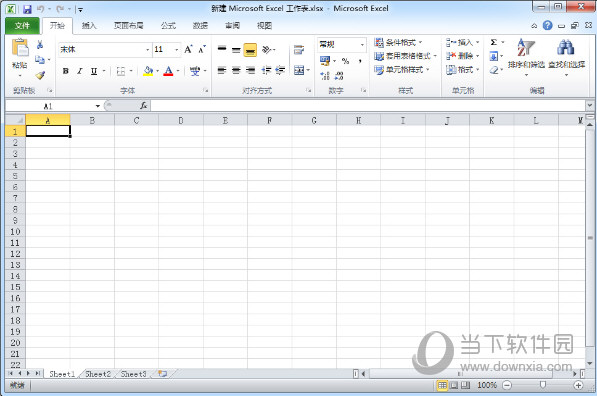Click the Insert Function fx icon

tap(143, 105)
